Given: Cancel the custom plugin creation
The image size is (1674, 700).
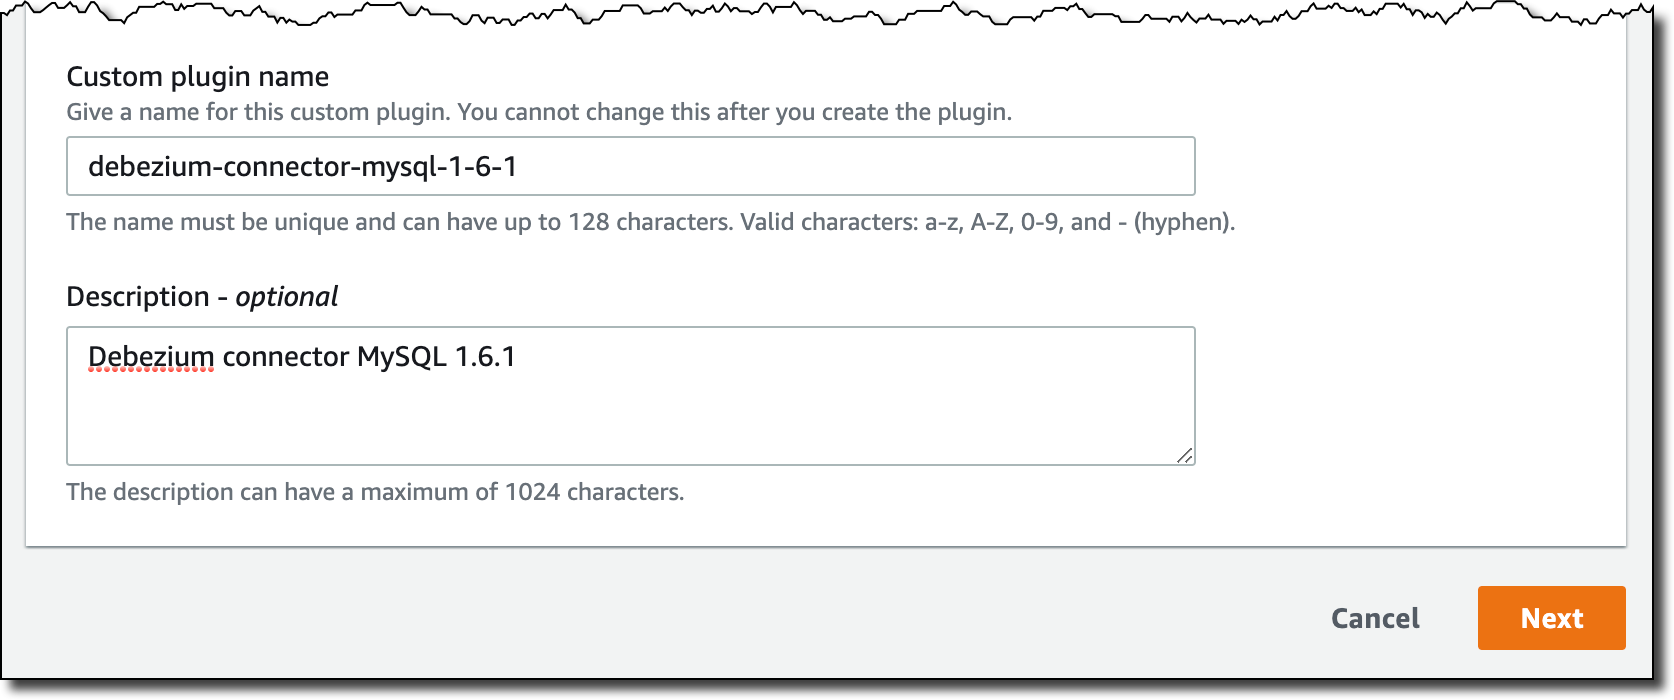Looking at the screenshot, I should [x=1375, y=618].
